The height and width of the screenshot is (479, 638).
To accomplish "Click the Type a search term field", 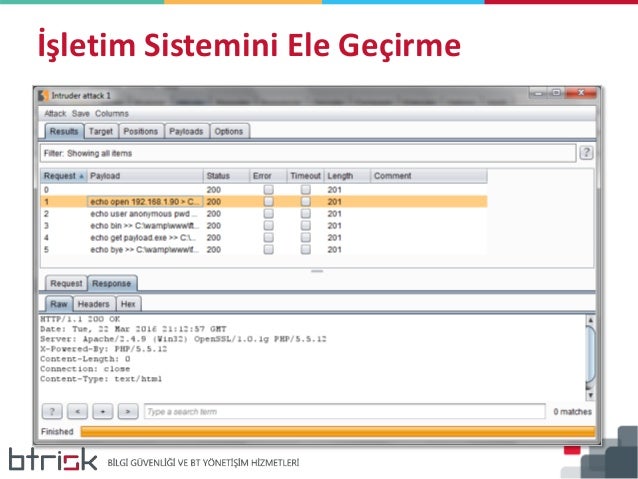I will tap(345, 411).
